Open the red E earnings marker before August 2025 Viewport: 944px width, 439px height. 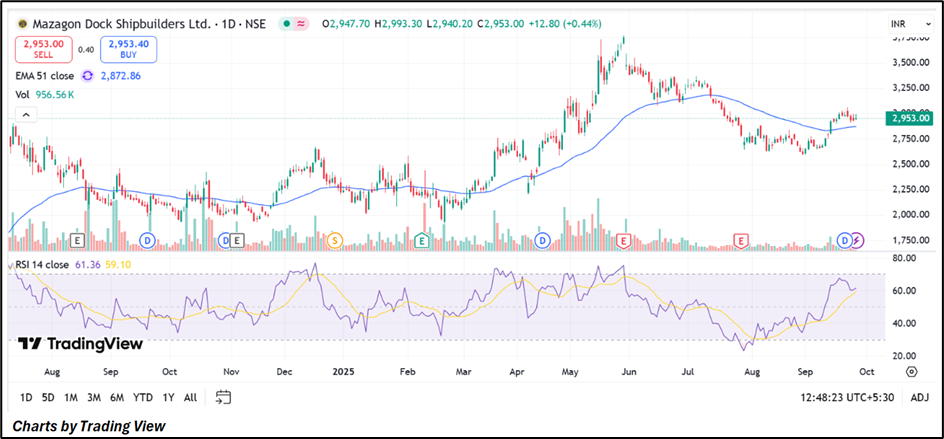[741, 240]
